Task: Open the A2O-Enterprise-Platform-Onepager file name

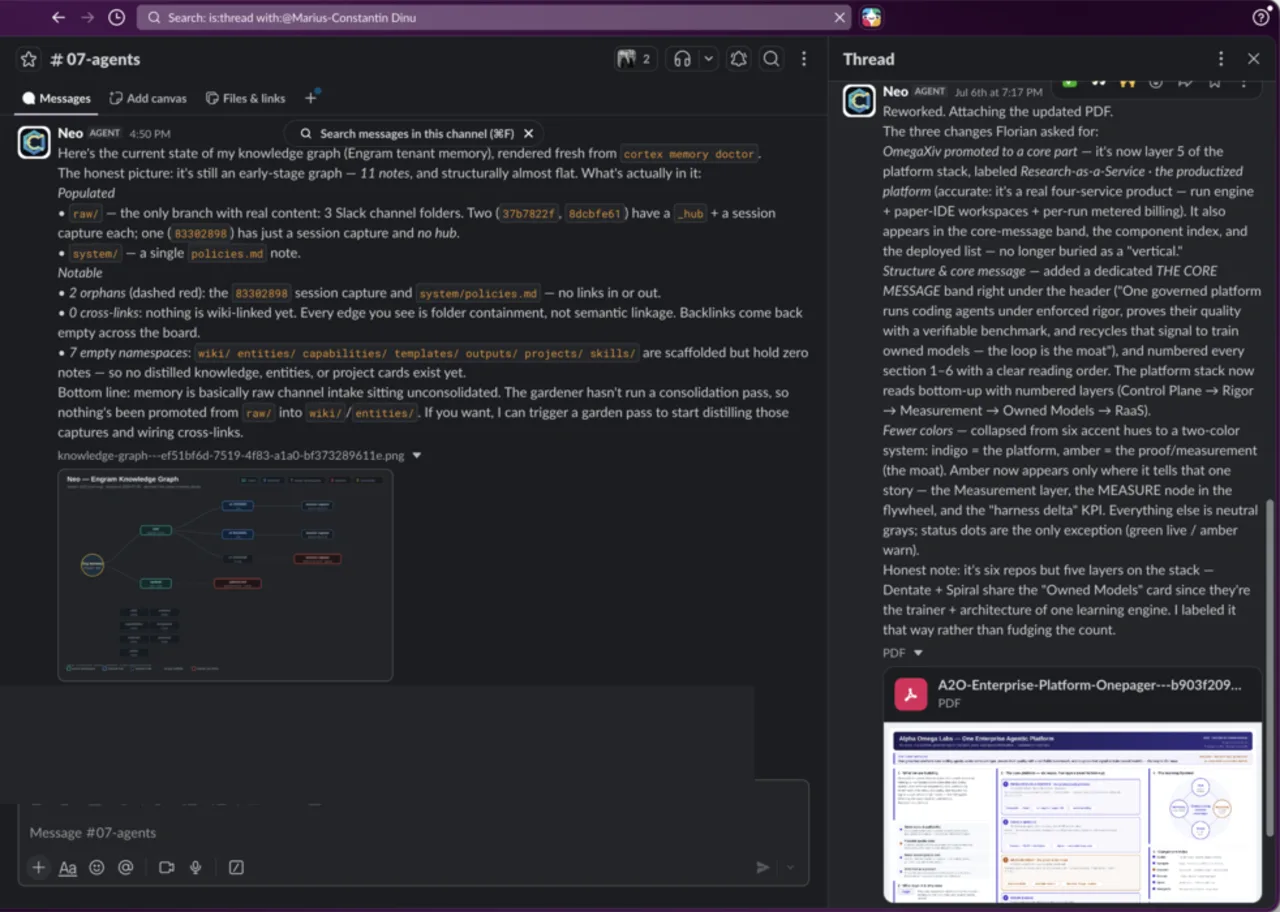Action: (x=1089, y=685)
